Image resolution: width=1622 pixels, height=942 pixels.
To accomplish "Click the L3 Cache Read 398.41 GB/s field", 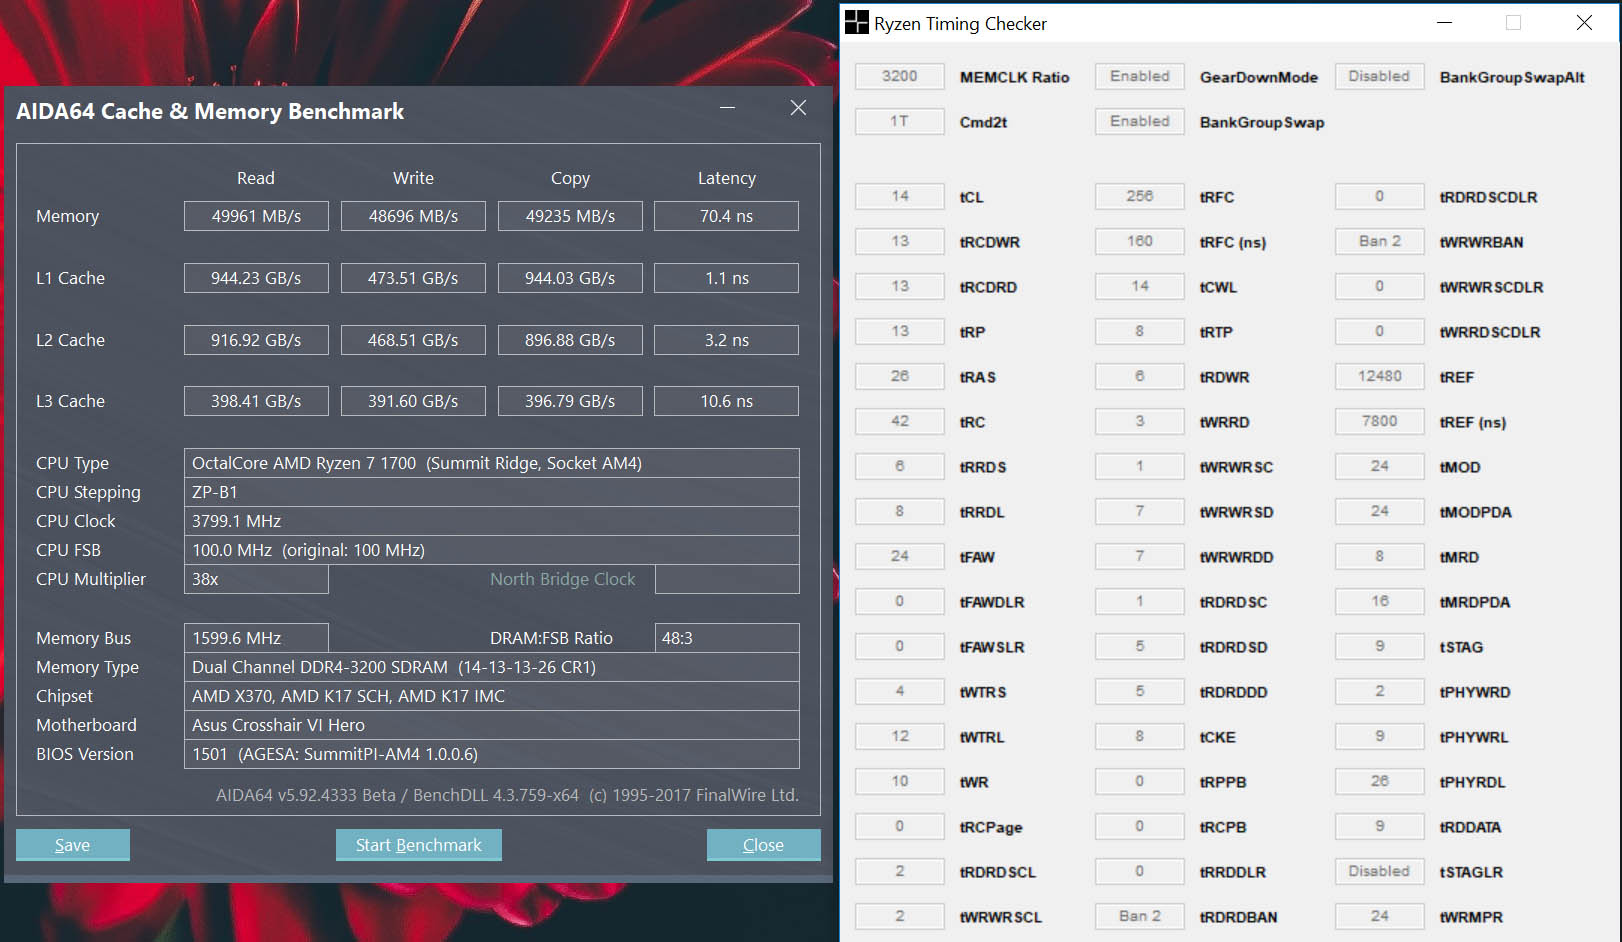I will click(256, 401).
